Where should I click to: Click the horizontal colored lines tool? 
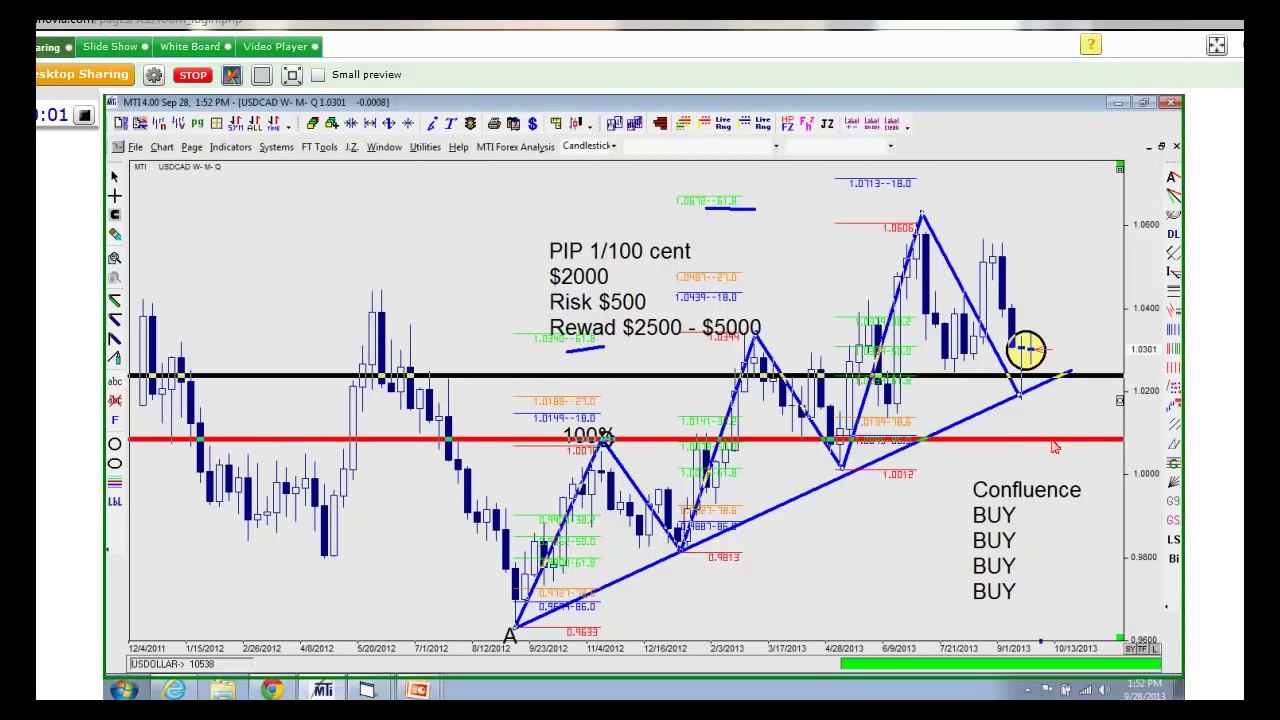point(115,484)
